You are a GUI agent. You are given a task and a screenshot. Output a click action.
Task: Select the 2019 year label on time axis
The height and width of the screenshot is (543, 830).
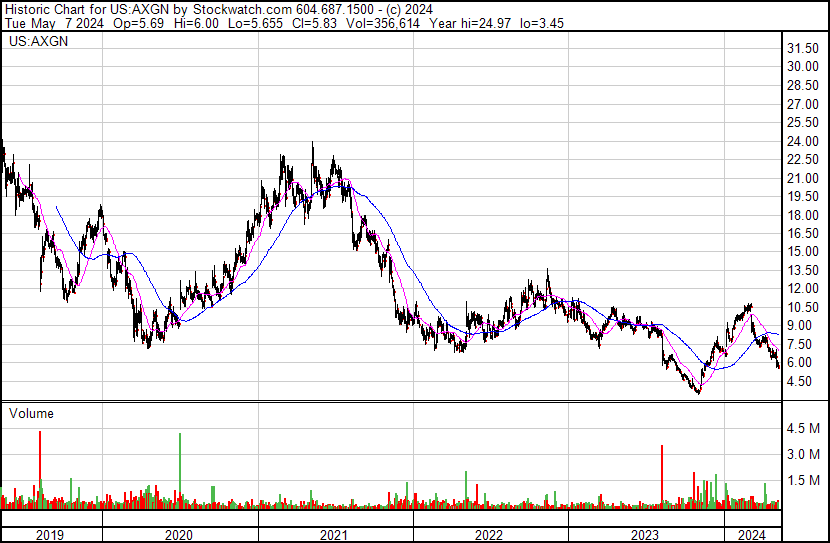[x=51, y=535]
